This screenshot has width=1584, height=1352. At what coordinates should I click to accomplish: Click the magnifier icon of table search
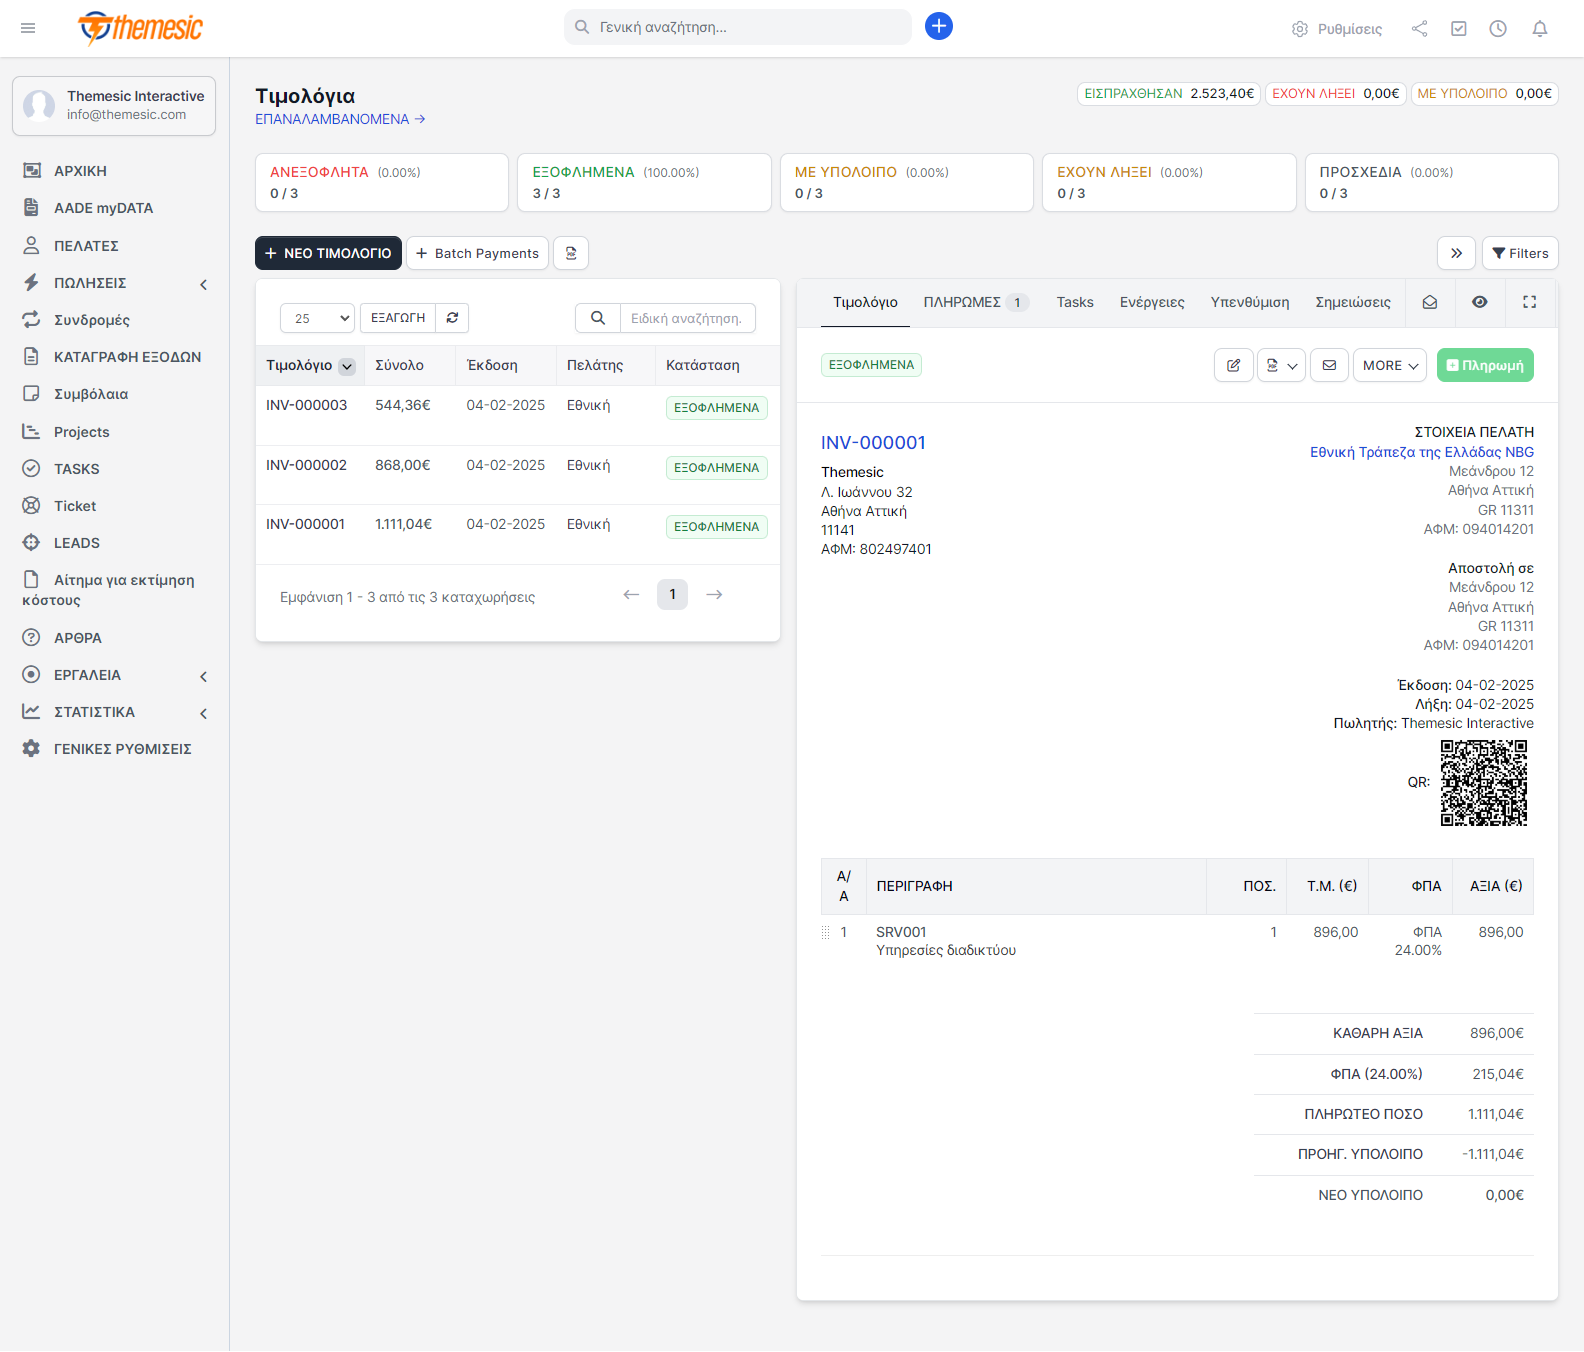pyautogui.click(x=598, y=318)
